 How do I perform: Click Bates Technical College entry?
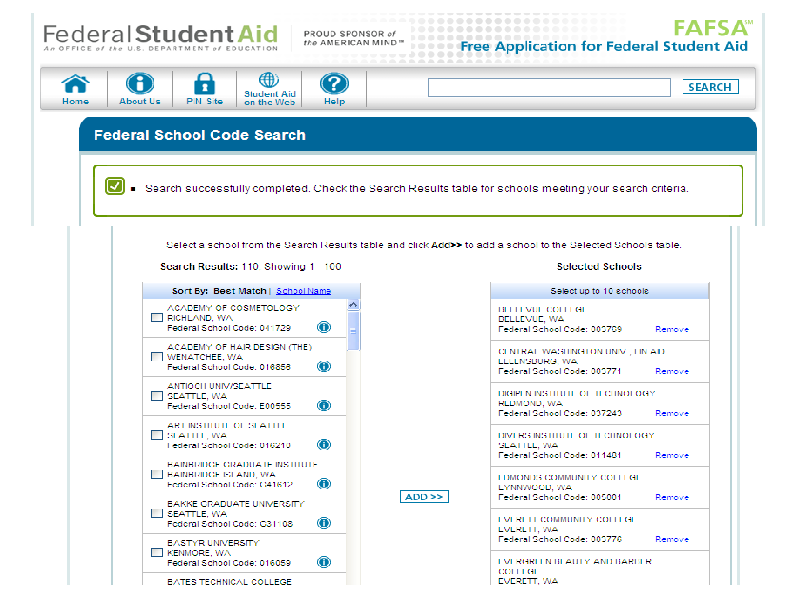(x=229, y=582)
